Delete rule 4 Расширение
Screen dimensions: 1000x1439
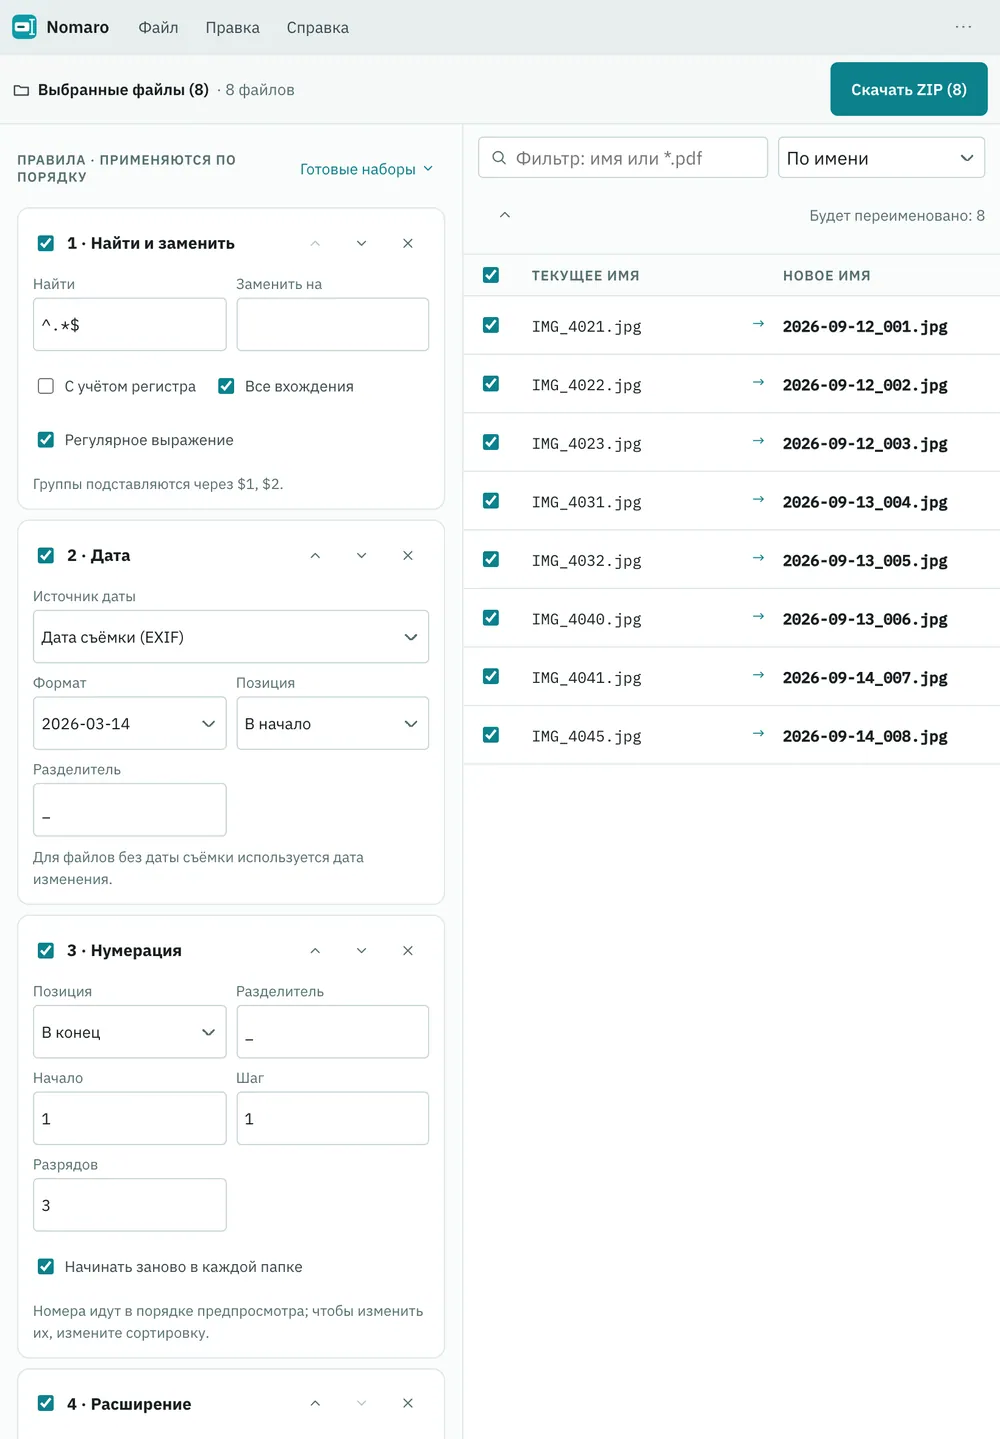pyautogui.click(x=408, y=1403)
